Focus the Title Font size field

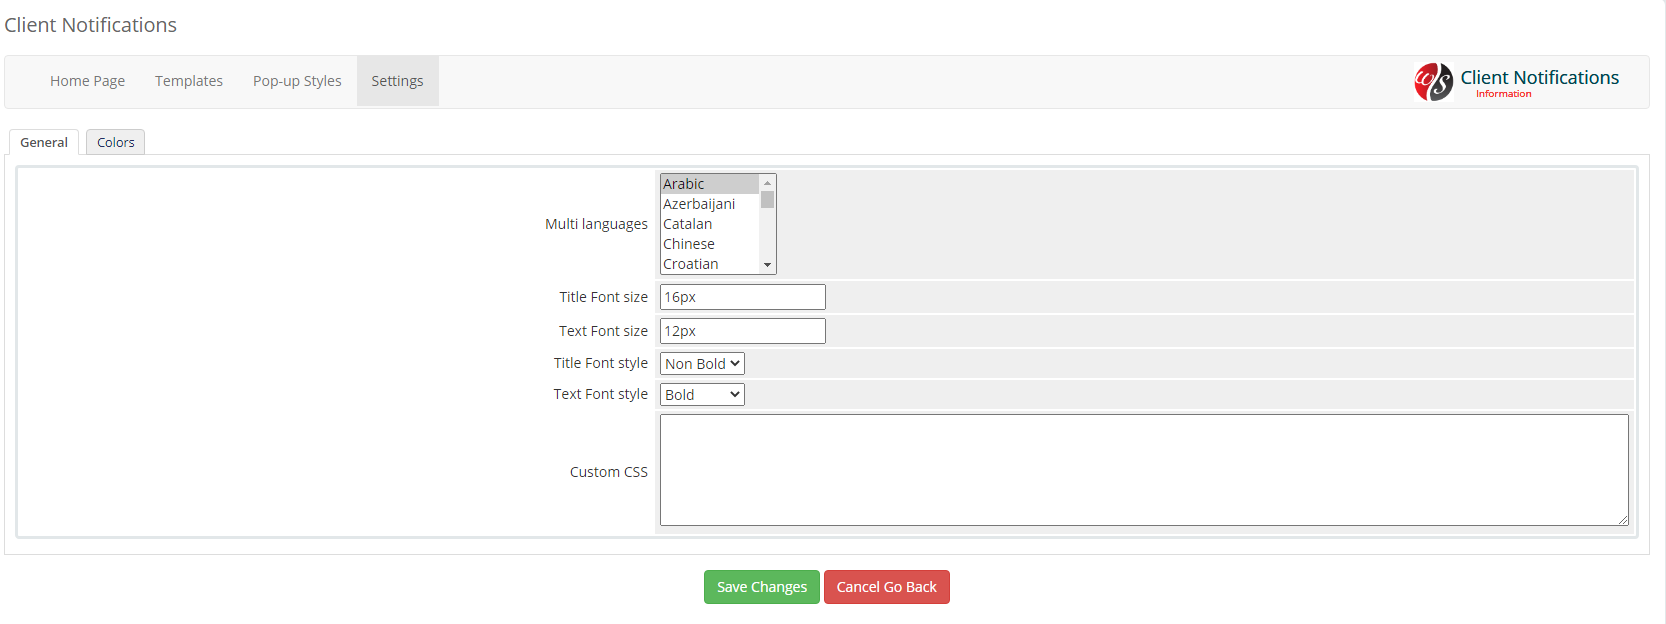742,297
